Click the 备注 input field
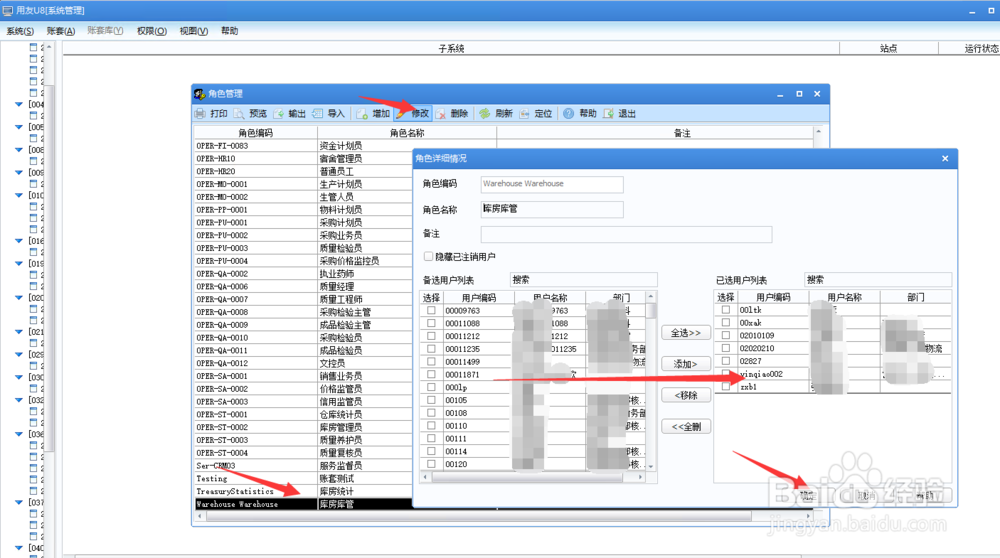This screenshot has height=558, width=1000. [626, 234]
